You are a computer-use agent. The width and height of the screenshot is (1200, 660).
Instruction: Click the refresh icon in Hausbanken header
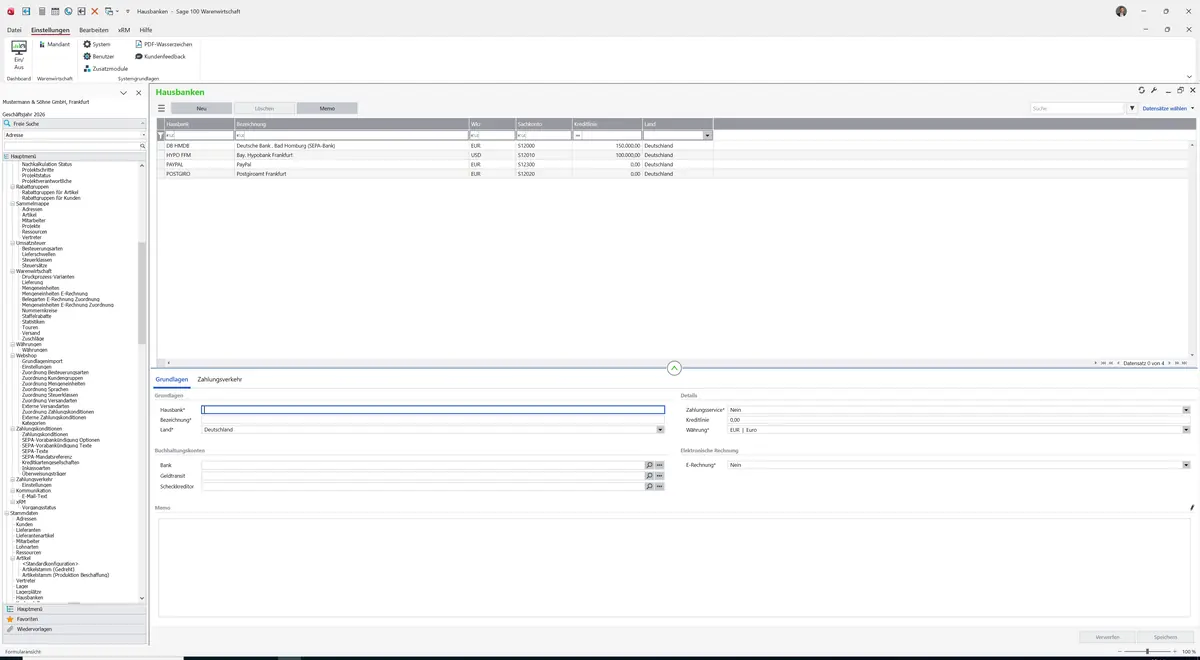(x=1142, y=90)
